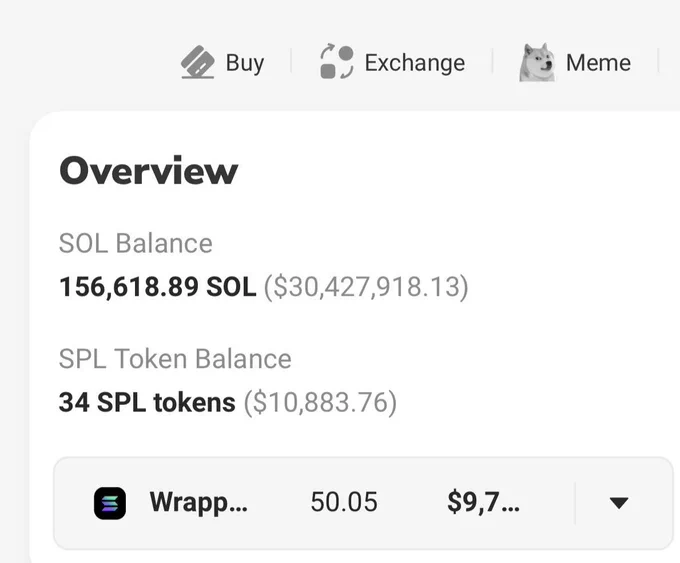Viewport: 680px width, 563px height.
Task: Click the SOL Balance label
Action: pyautogui.click(x=135, y=243)
